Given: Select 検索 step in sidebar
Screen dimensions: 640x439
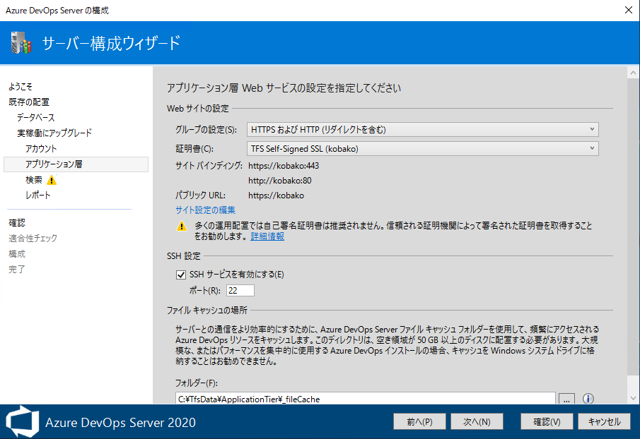Looking at the screenshot, I should (x=34, y=180).
